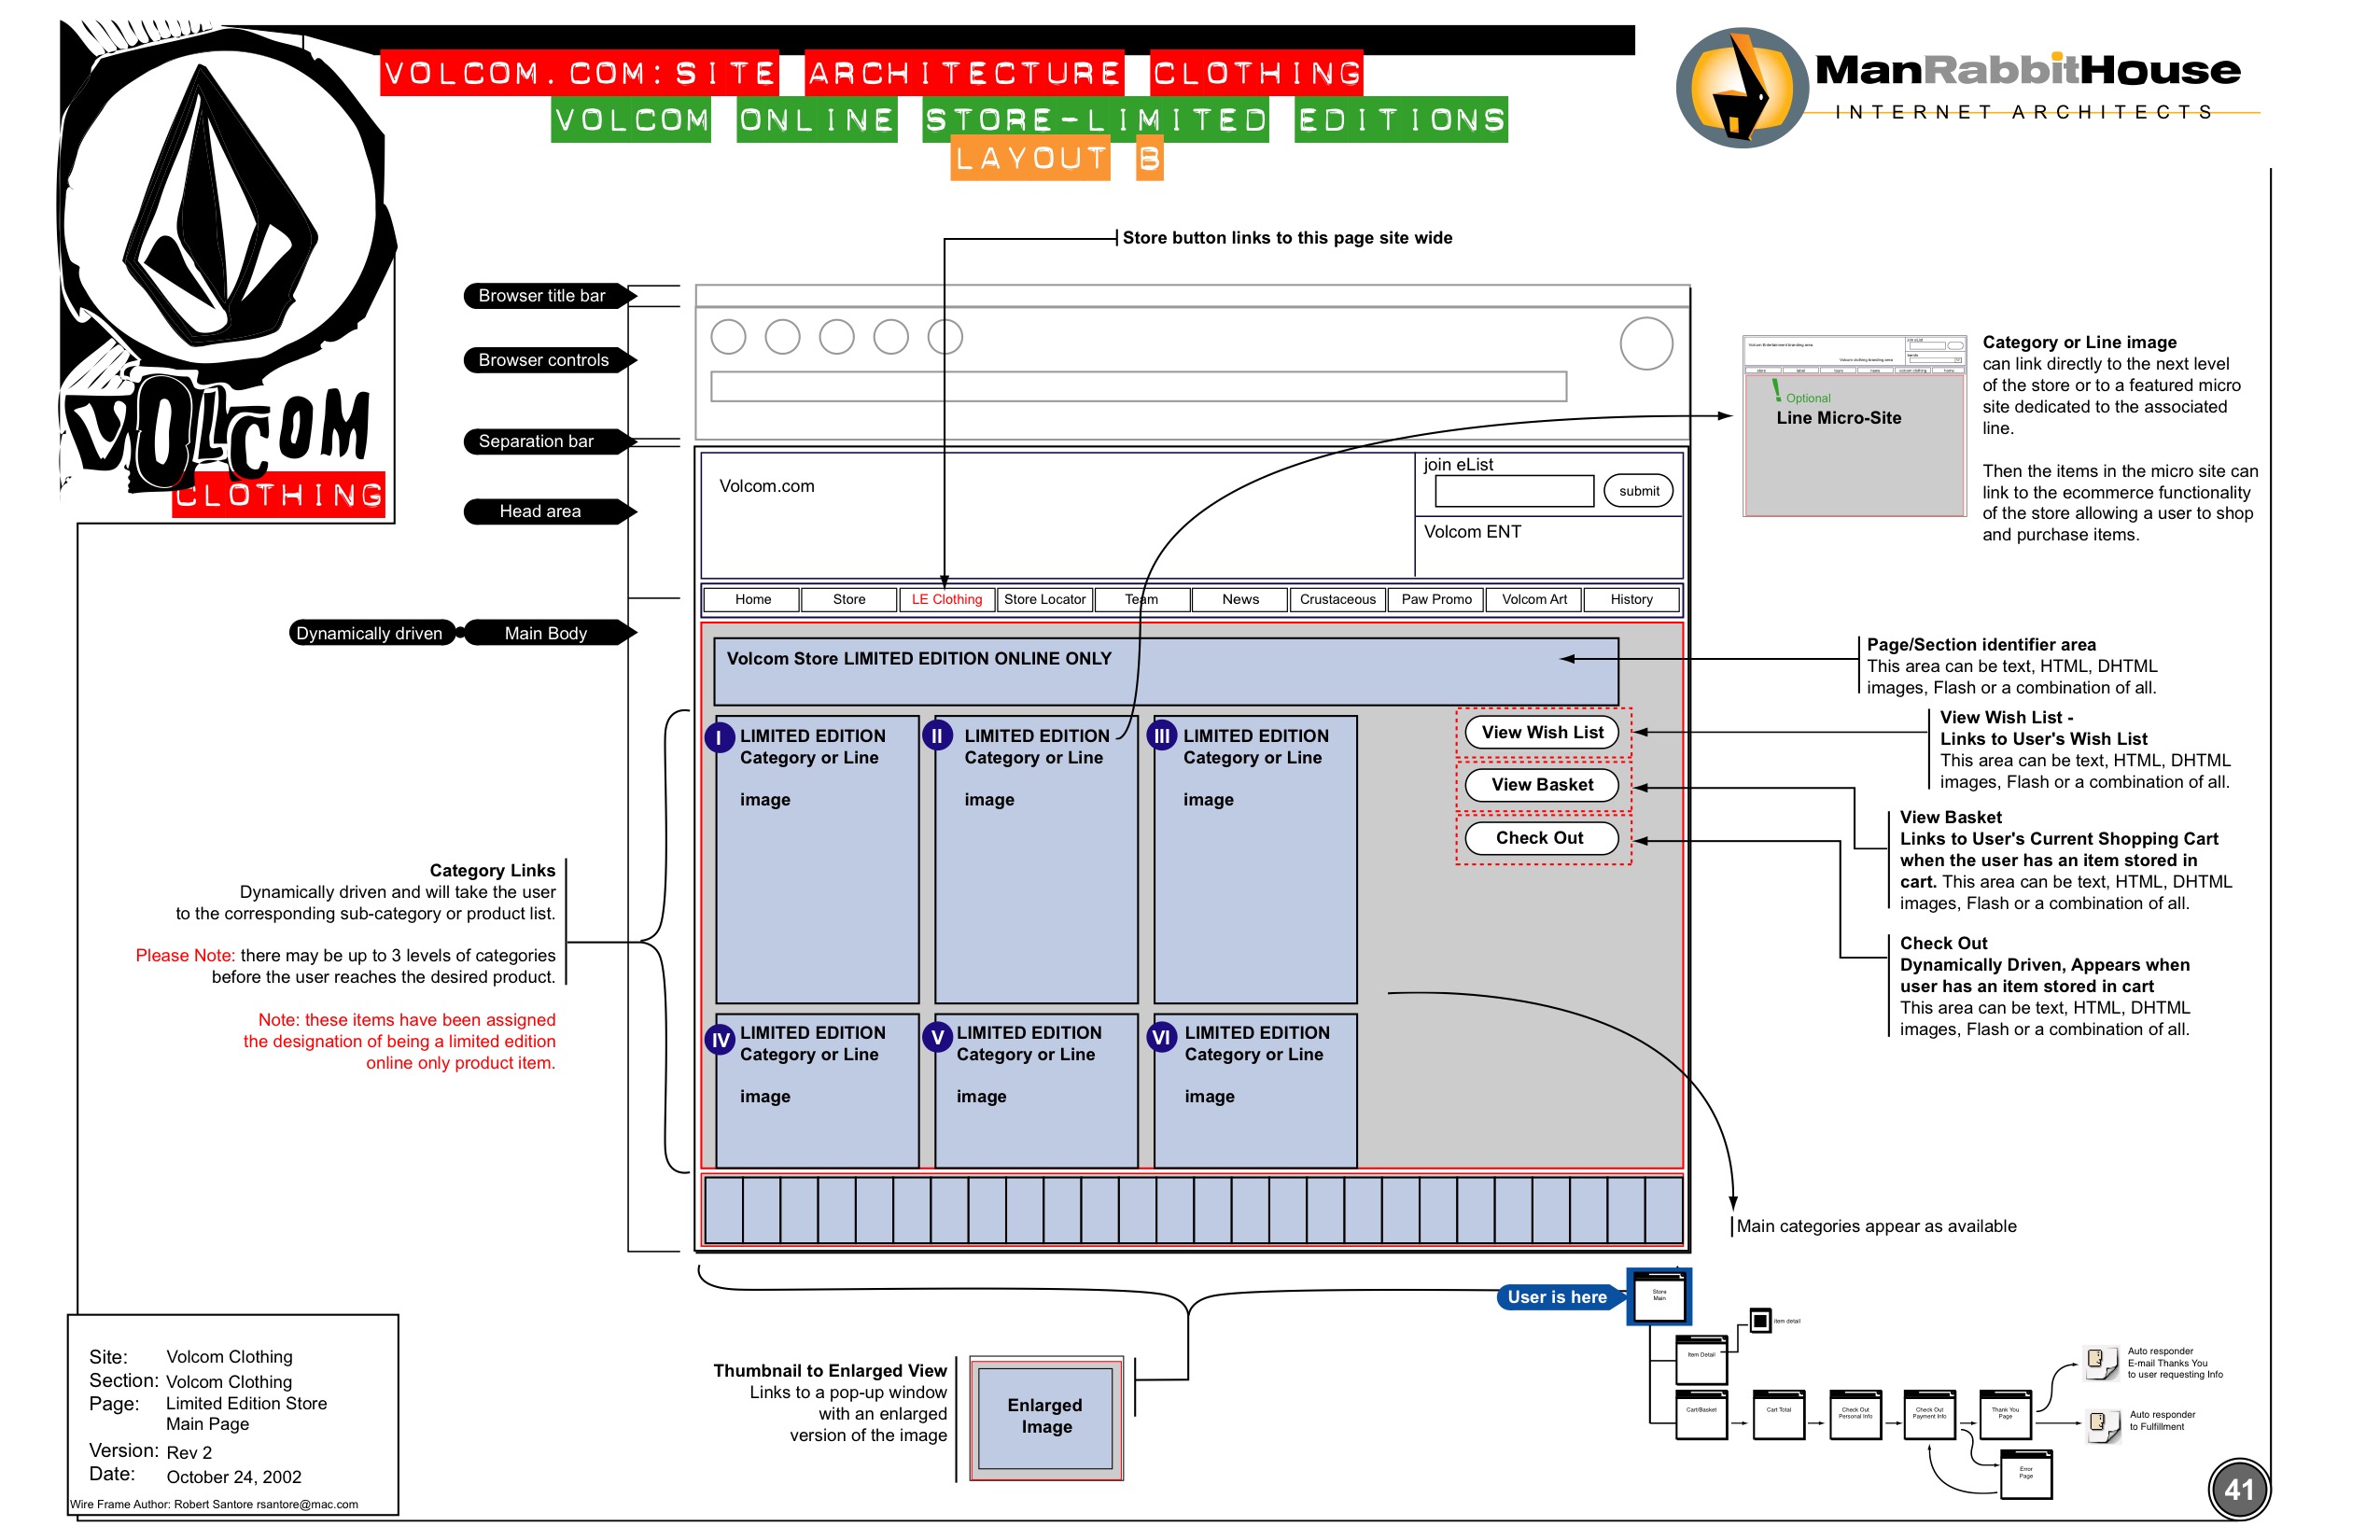The height and width of the screenshot is (1540, 2380).
Task: Click the Cart Total sitemap page icon
Action: point(1778,1414)
